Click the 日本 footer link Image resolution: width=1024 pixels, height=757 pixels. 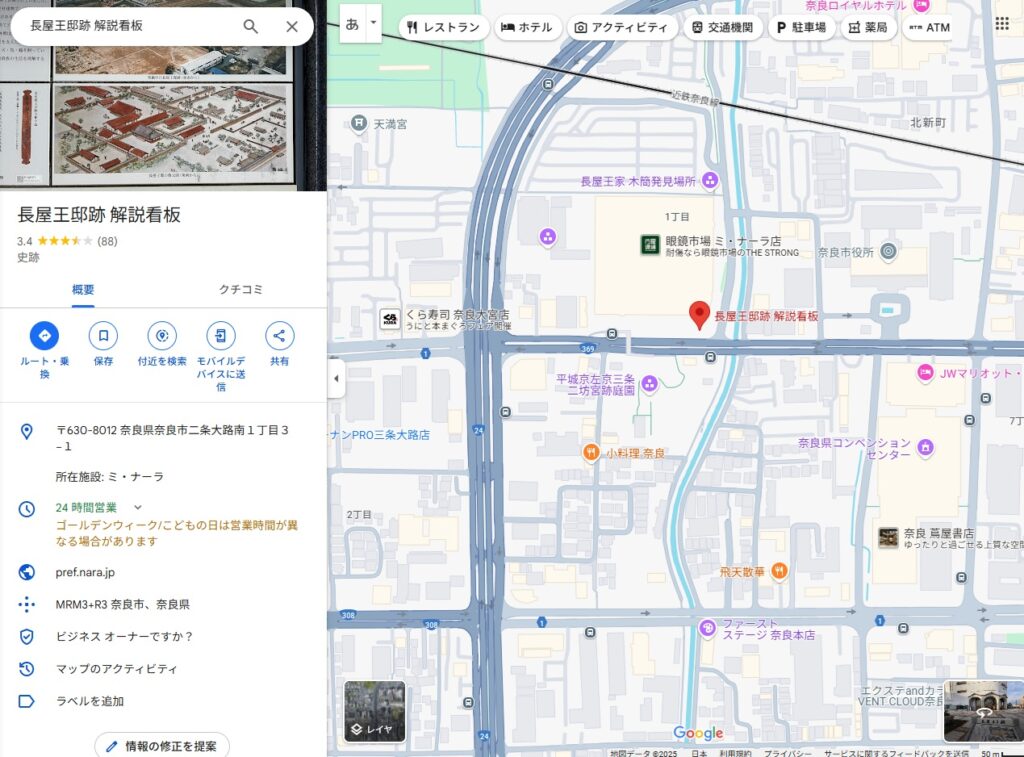tap(699, 753)
